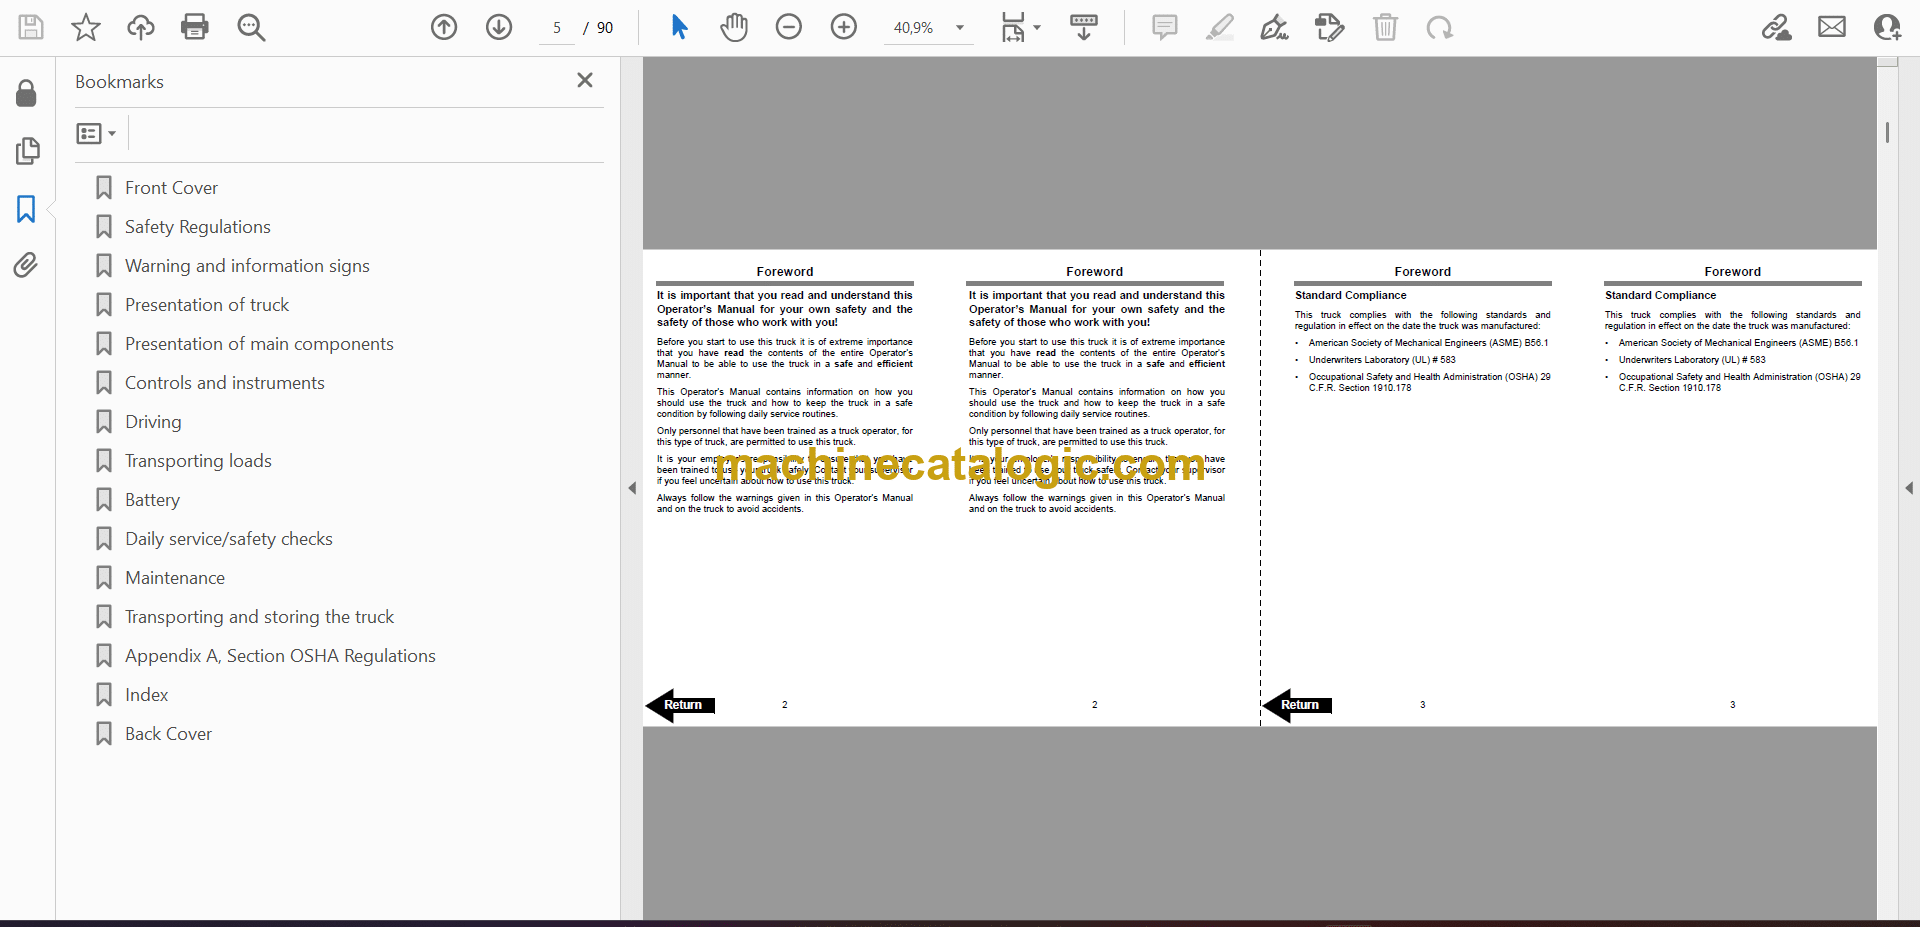Toggle the scrolling mode keyboard icon
The width and height of the screenshot is (1920, 927).
tap(1084, 27)
